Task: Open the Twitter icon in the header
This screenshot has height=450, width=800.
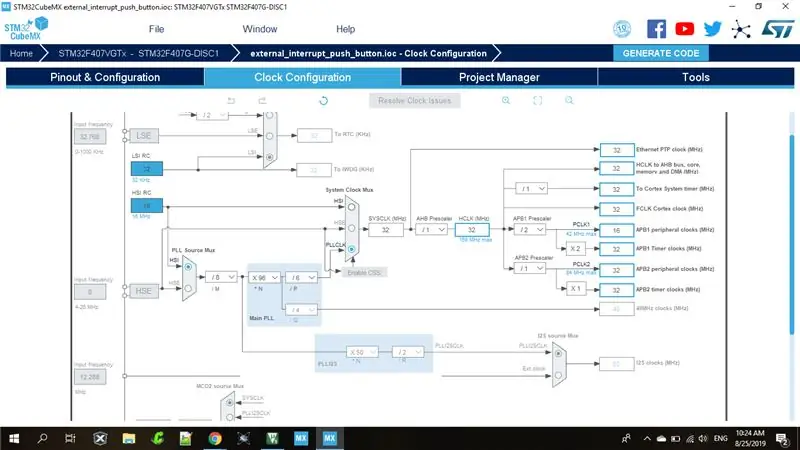Action: point(712,29)
